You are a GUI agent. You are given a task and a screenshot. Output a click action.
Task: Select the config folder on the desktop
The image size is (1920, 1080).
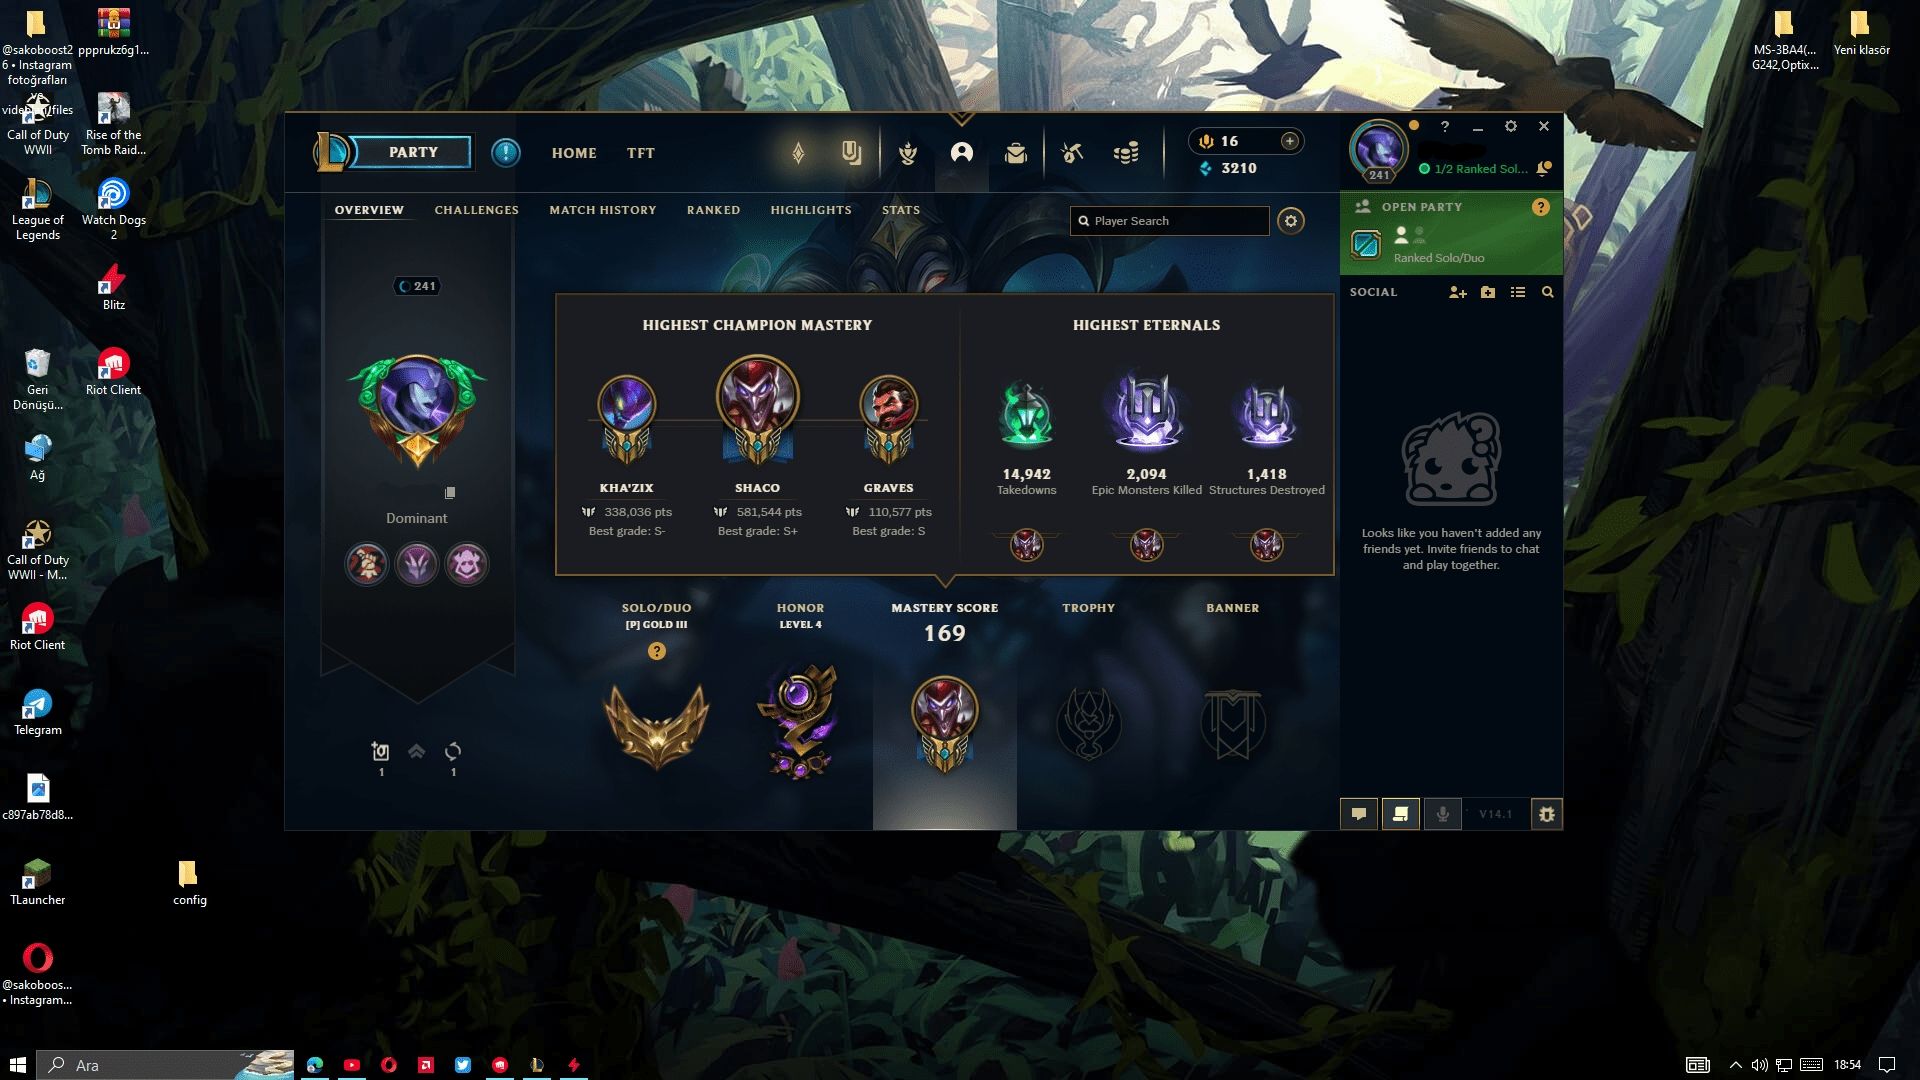(x=189, y=882)
